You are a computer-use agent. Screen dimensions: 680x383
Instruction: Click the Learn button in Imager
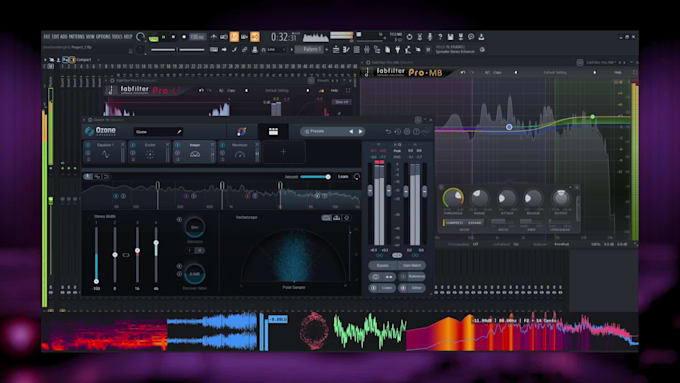[343, 177]
